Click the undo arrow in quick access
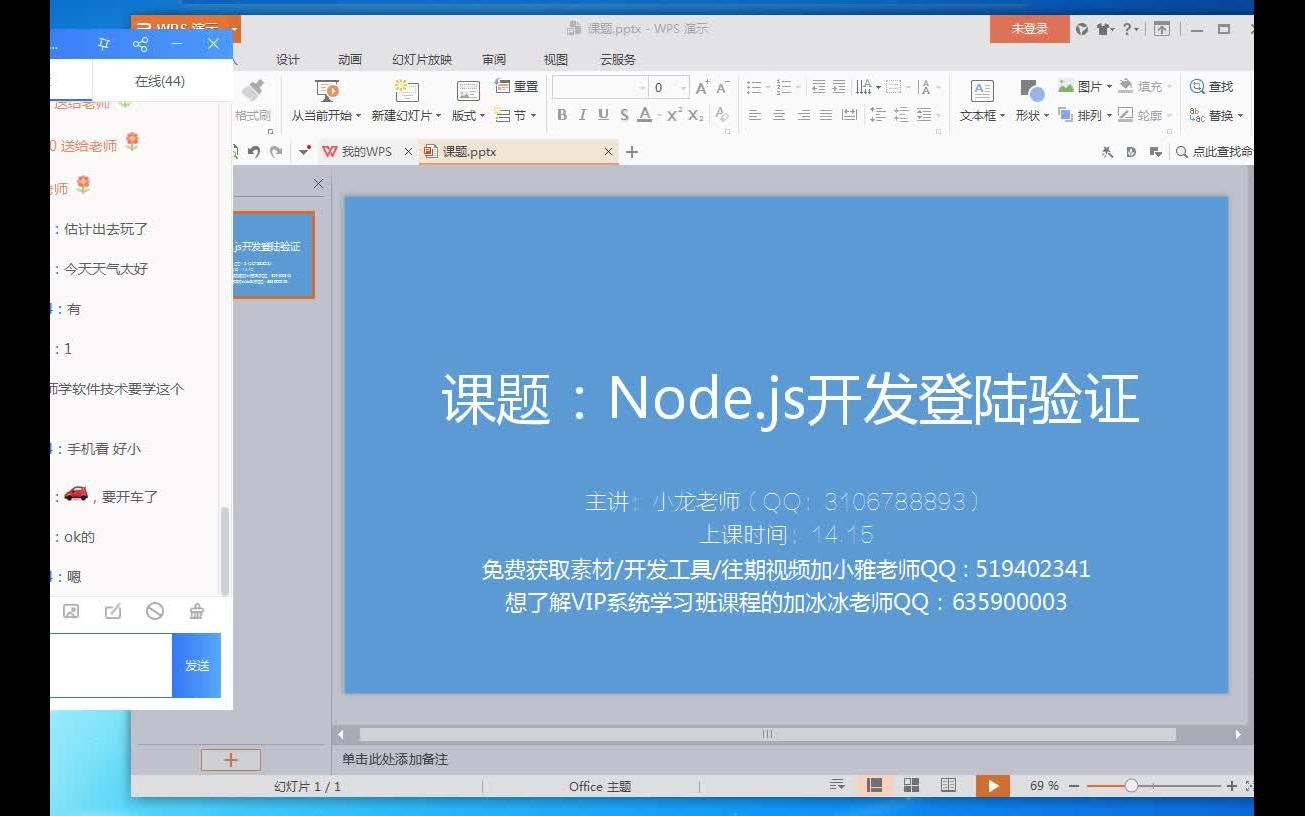This screenshot has width=1305, height=816. point(254,152)
